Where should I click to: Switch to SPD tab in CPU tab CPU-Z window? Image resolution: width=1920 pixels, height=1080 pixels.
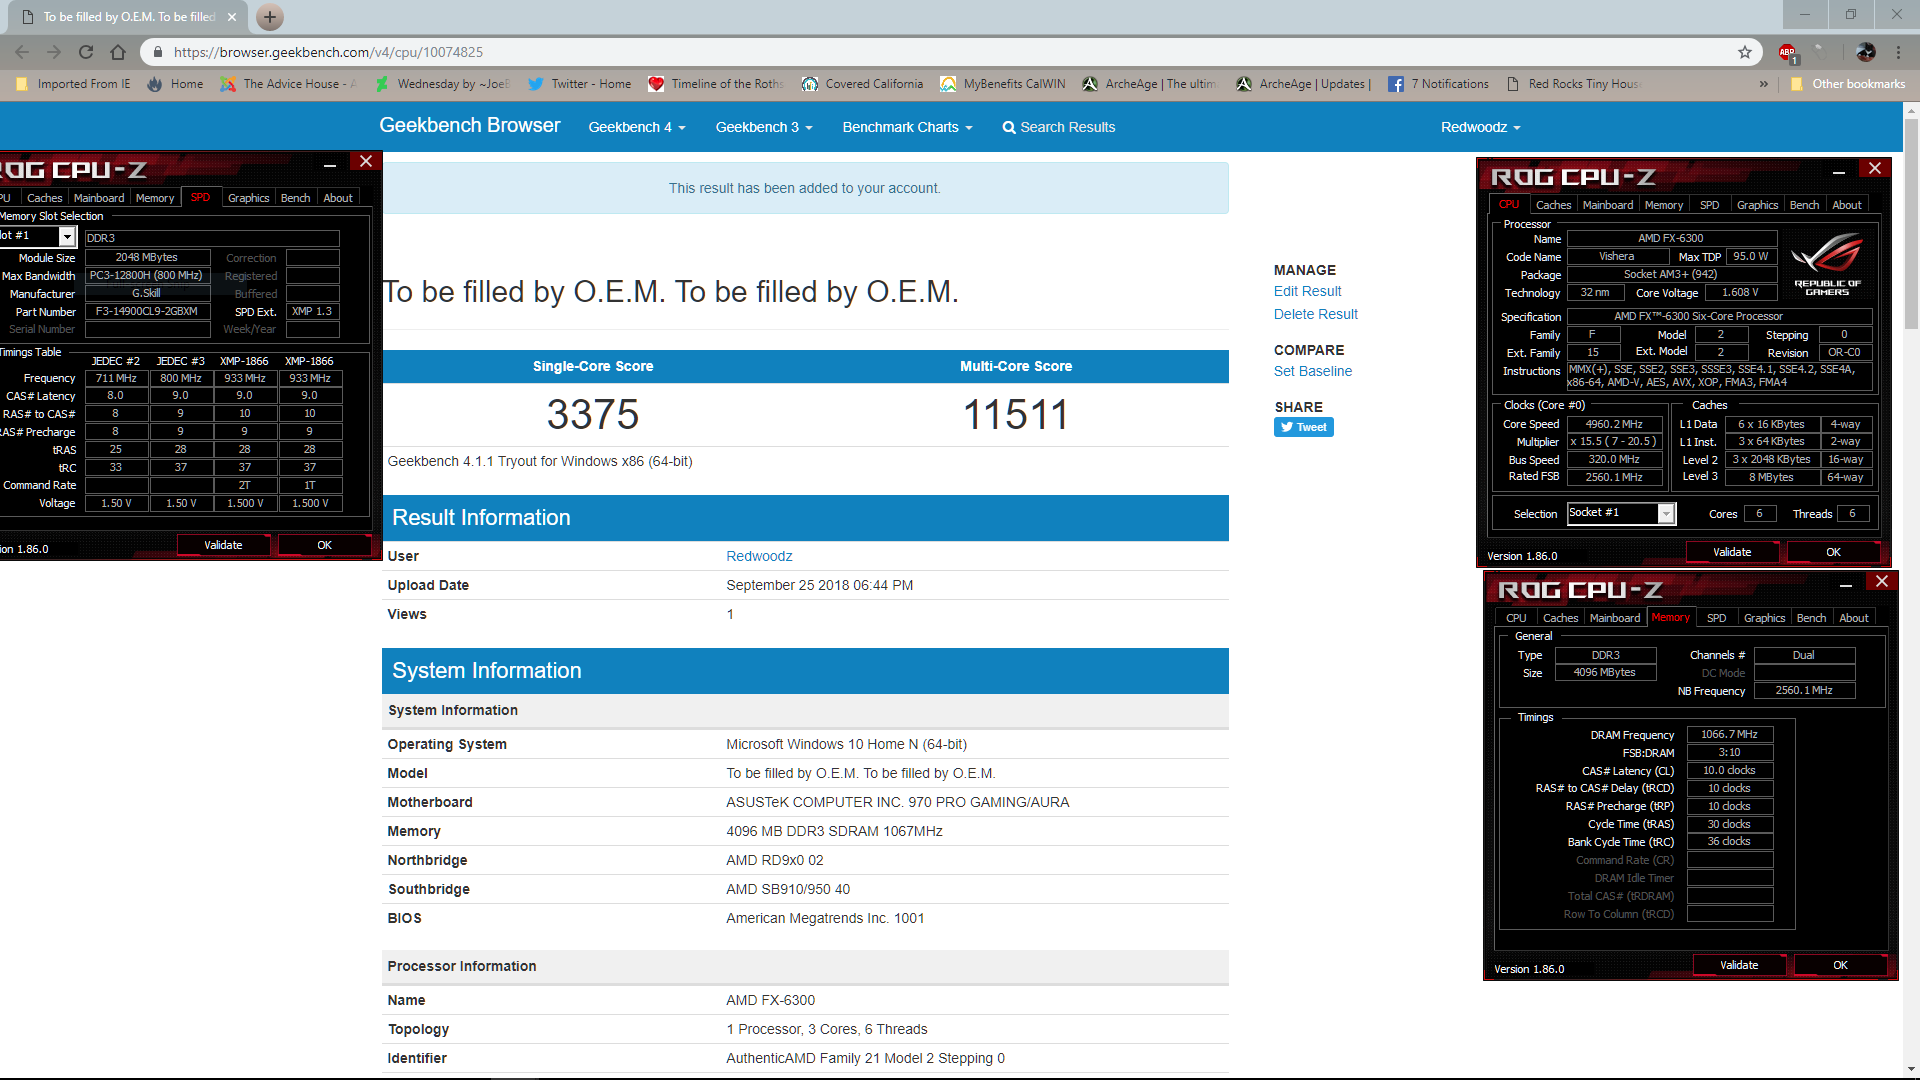[x=1709, y=205]
